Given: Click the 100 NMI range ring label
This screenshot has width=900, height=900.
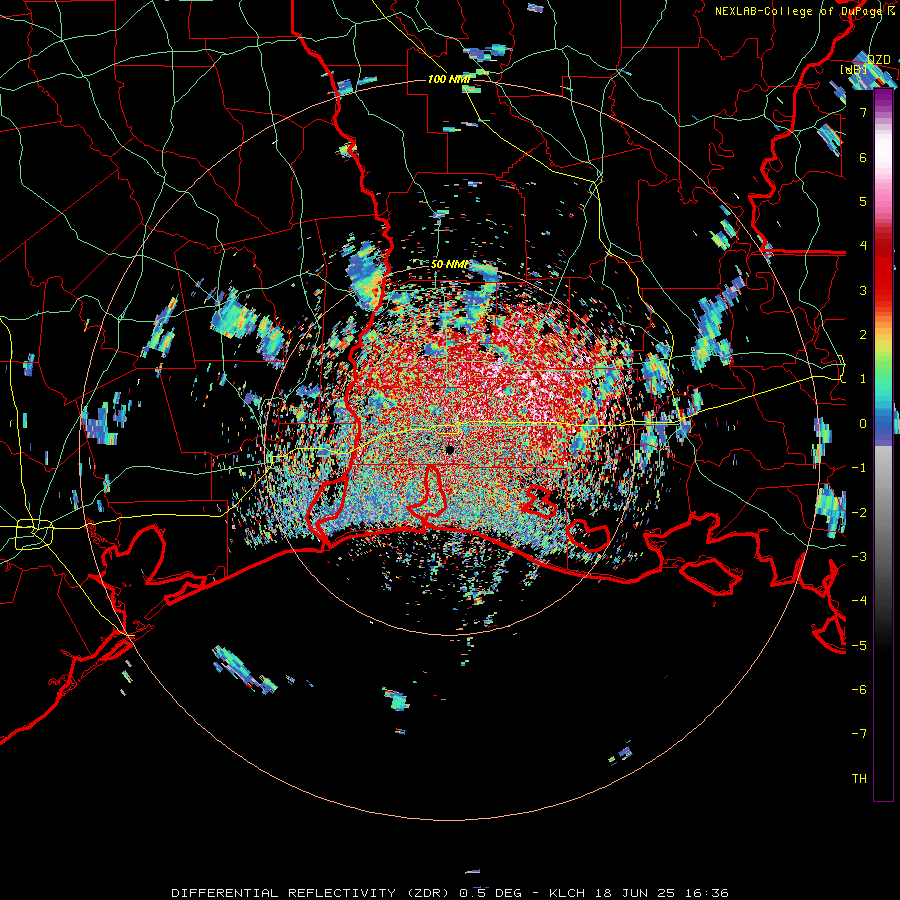Looking at the screenshot, I should [x=449, y=79].
